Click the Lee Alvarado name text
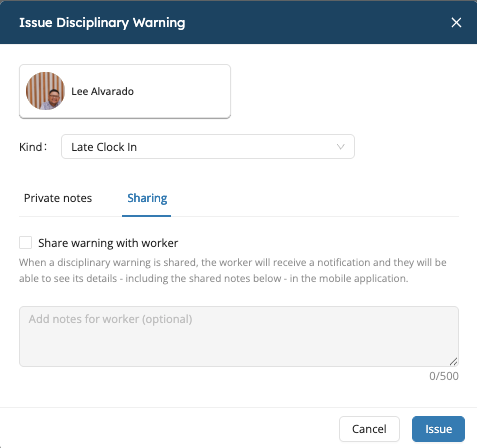This screenshot has height=448, width=477. [103, 91]
